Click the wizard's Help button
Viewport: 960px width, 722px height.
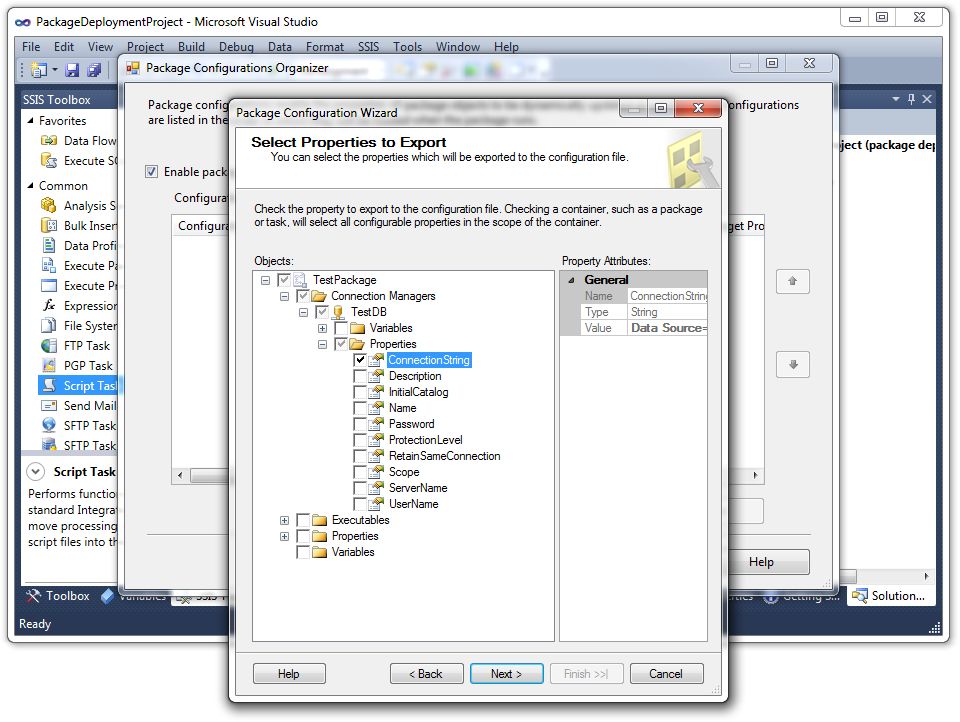point(289,674)
